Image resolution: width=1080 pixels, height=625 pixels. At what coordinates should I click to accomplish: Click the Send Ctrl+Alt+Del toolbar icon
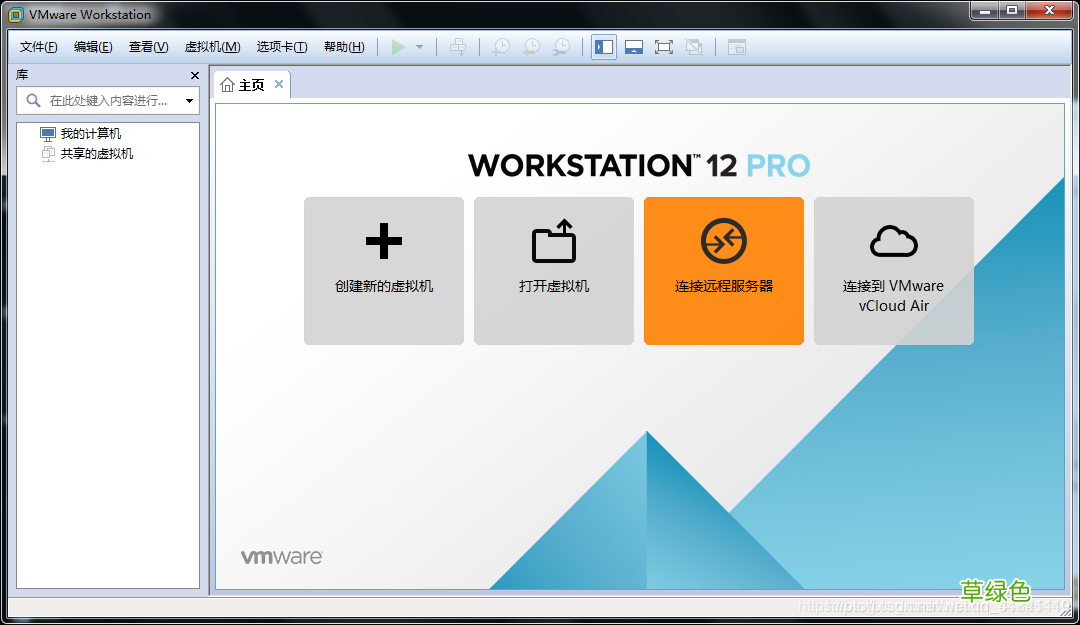pos(458,46)
